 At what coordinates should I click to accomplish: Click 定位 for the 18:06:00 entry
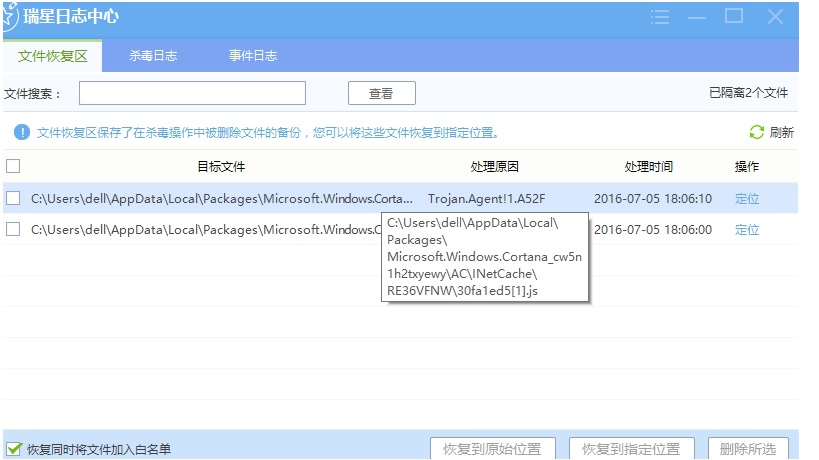(x=747, y=230)
